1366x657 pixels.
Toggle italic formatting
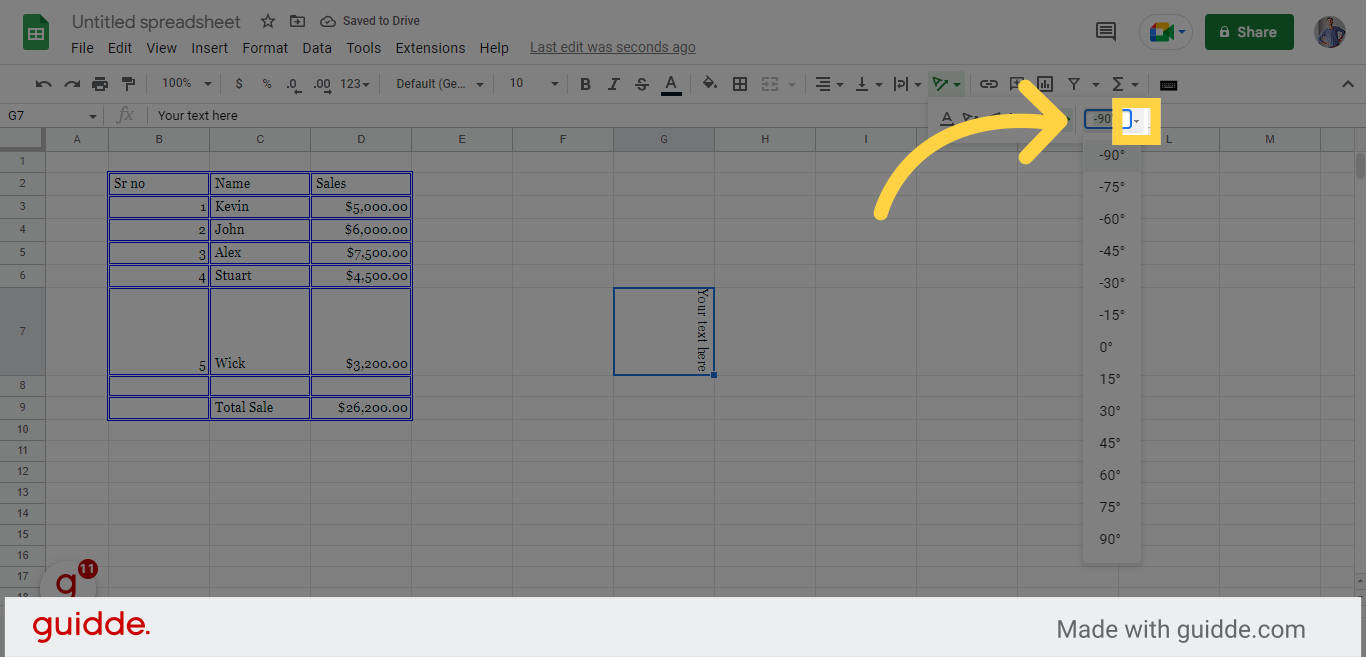coord(613,84)
